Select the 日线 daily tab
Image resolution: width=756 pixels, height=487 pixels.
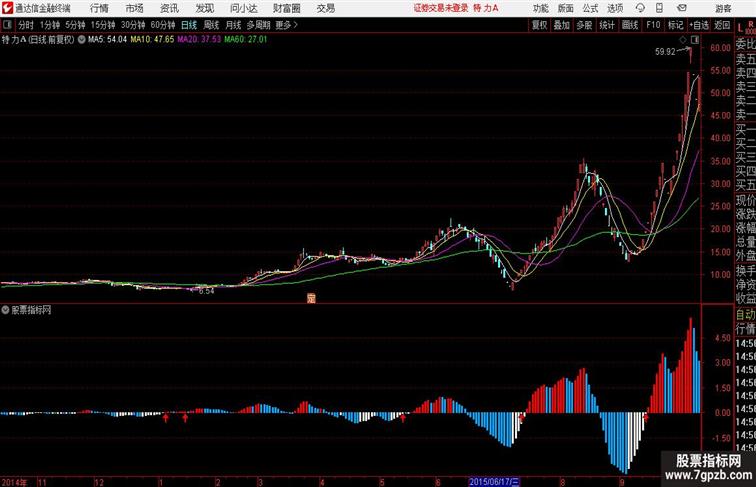pyautogui.click(x=189, y=25)
